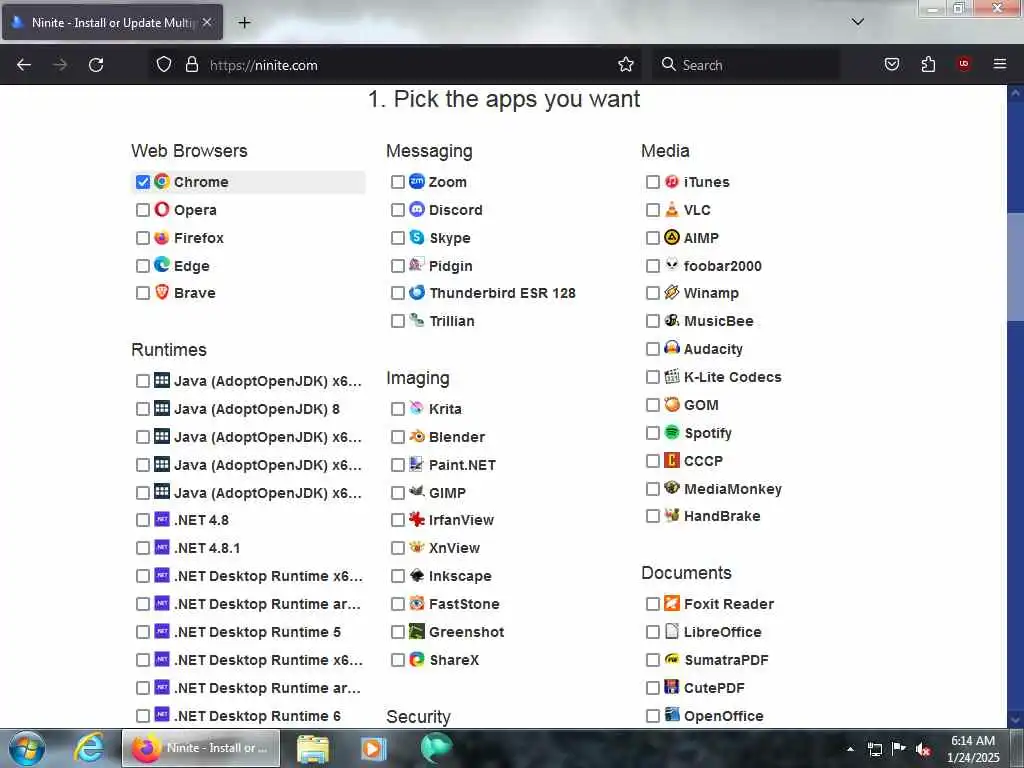Click the K-Lite Codecs label

732,377
